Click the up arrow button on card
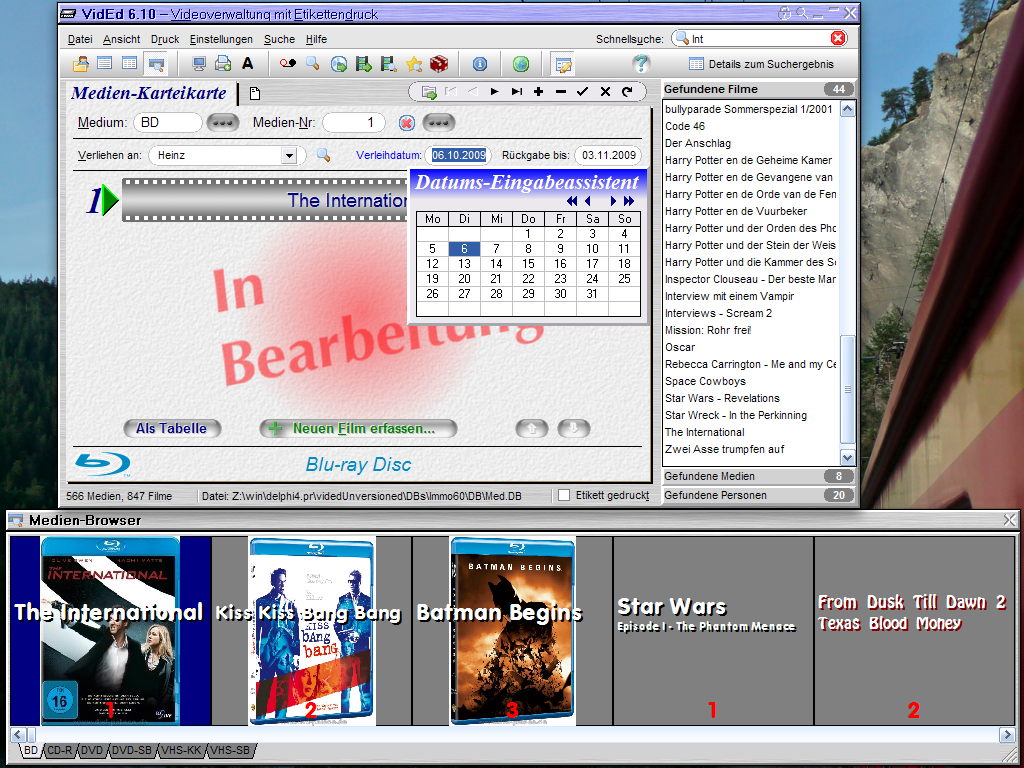The height and width of the screenshot is (768, 1024). 532,428
